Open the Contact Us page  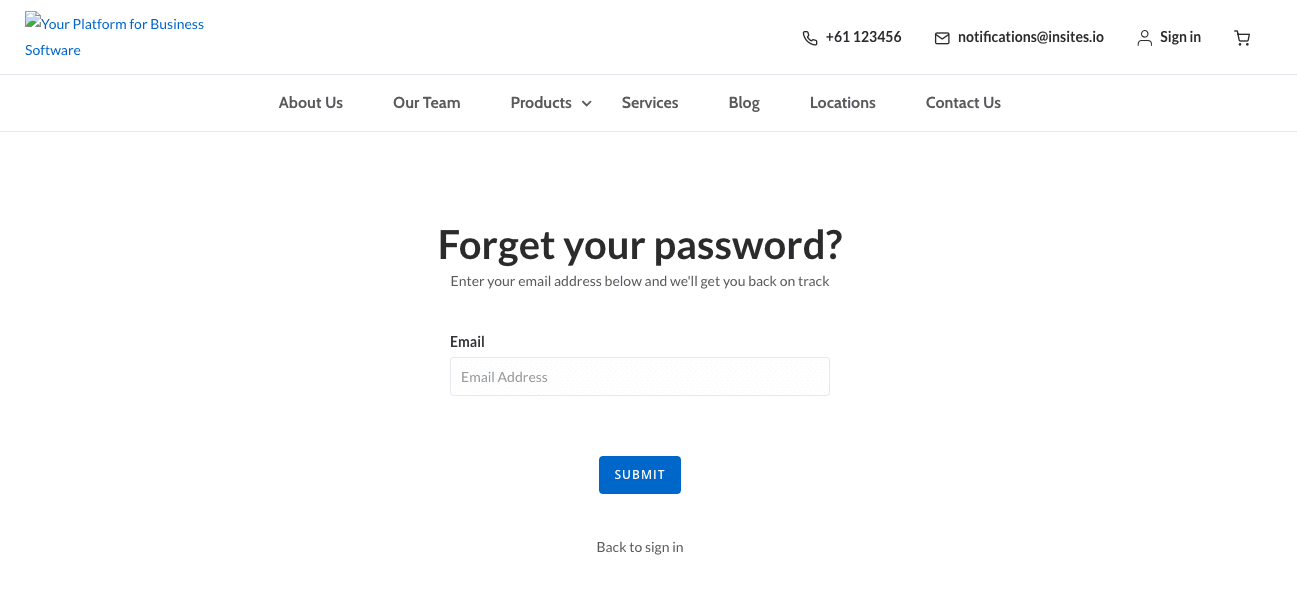(963, 103)
